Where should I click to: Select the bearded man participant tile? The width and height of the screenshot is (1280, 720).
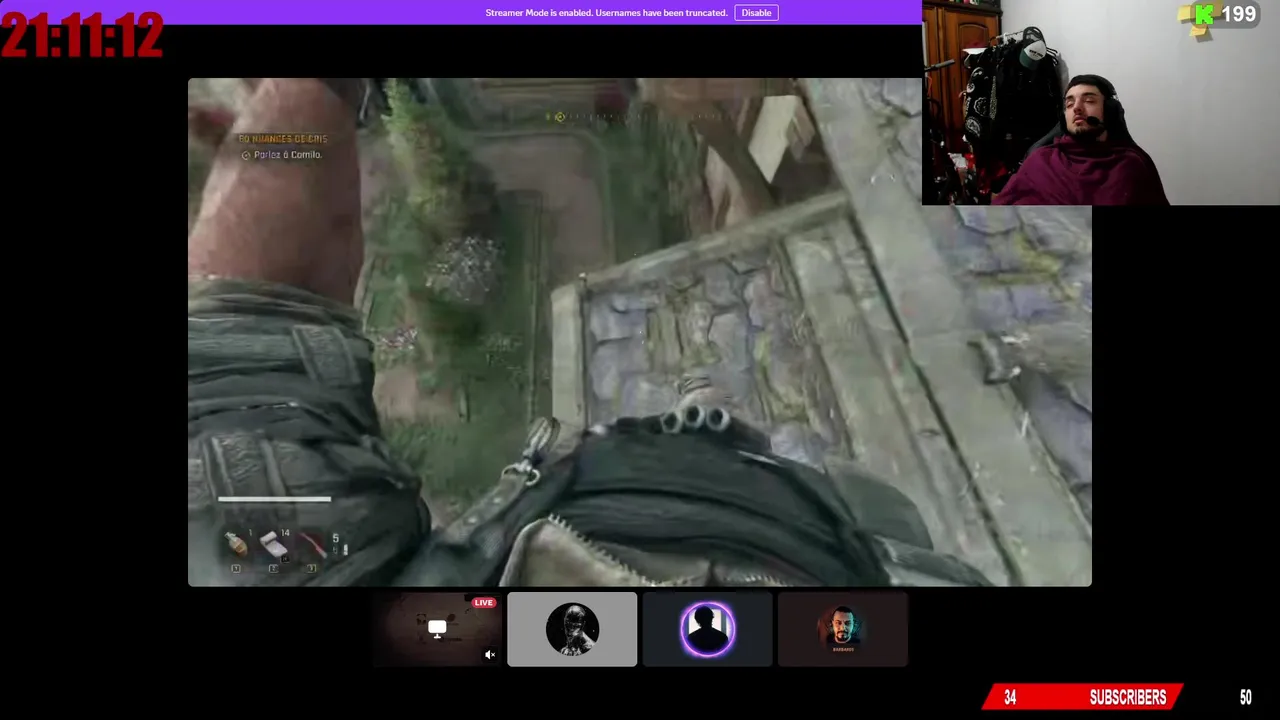843,629
